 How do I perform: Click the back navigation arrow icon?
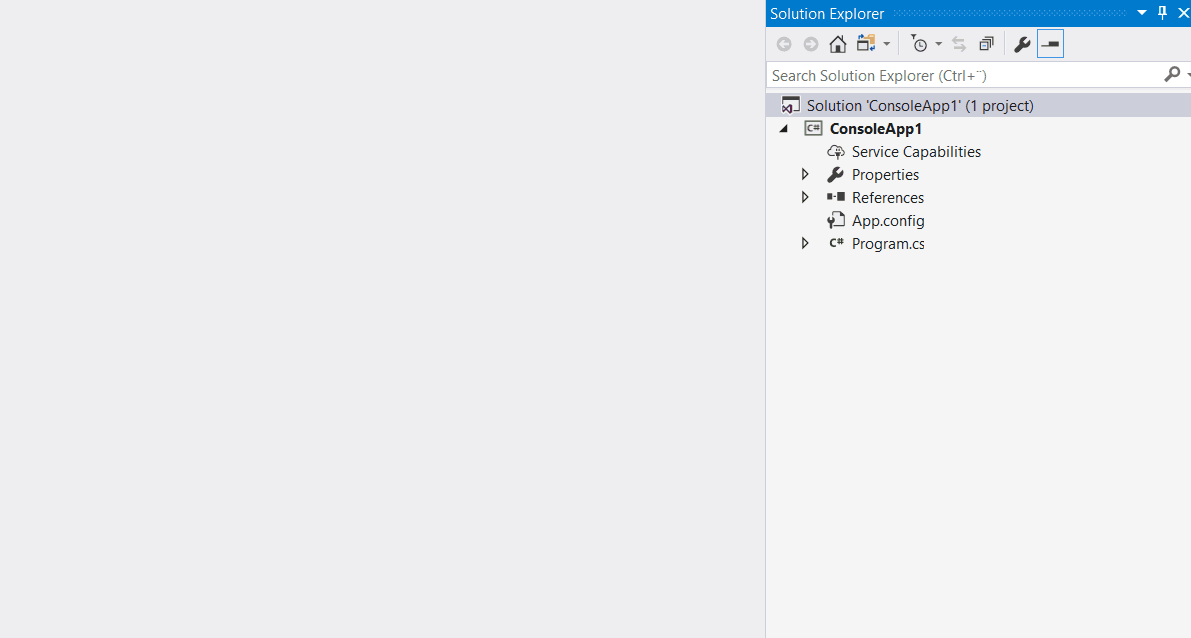click(784, 43)
